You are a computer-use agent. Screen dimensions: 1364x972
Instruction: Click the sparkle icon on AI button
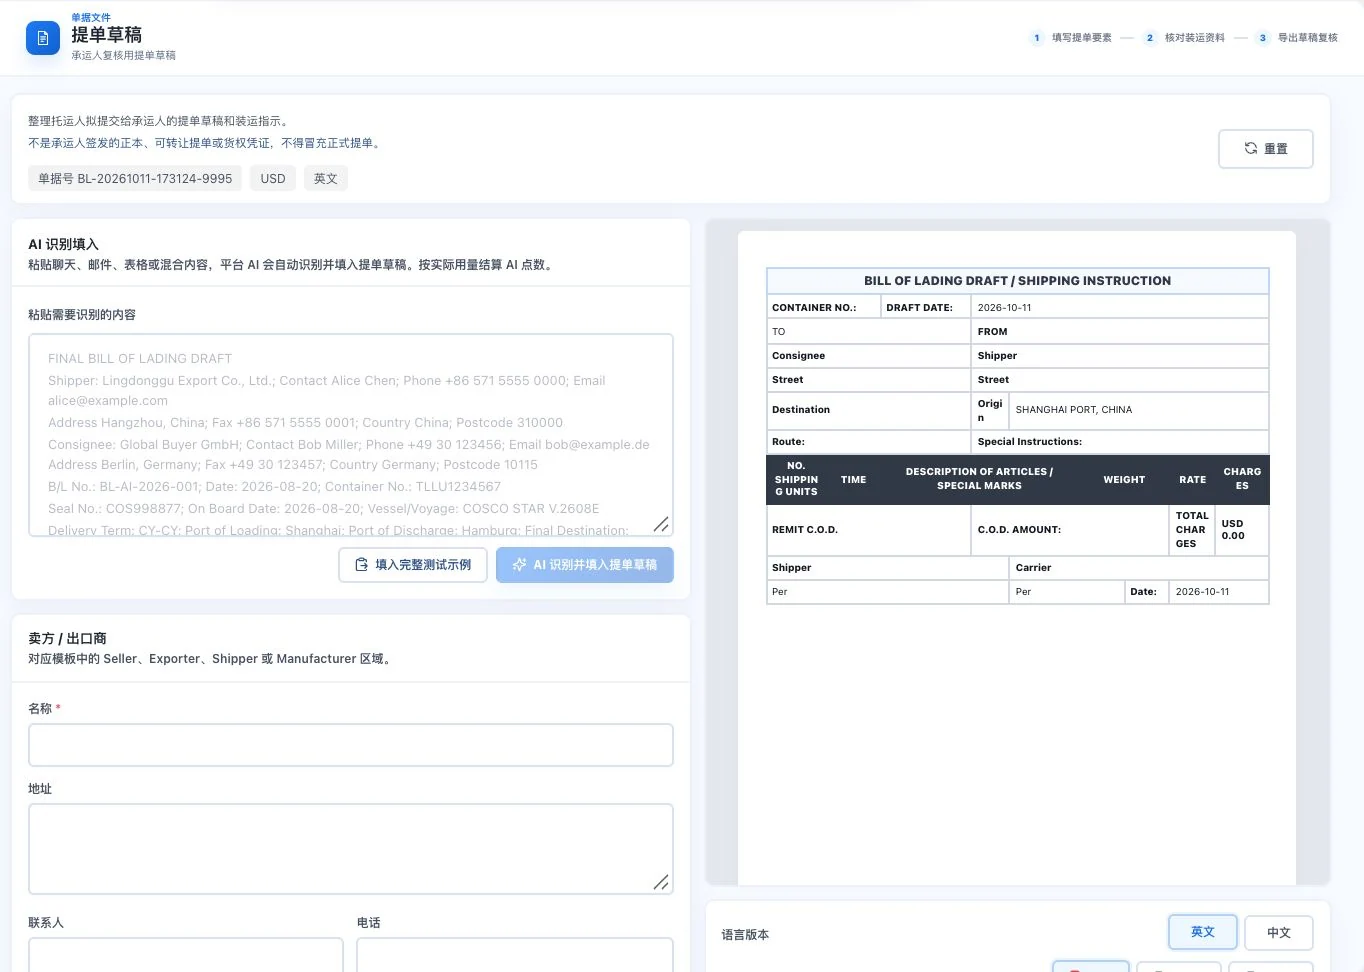519,565
